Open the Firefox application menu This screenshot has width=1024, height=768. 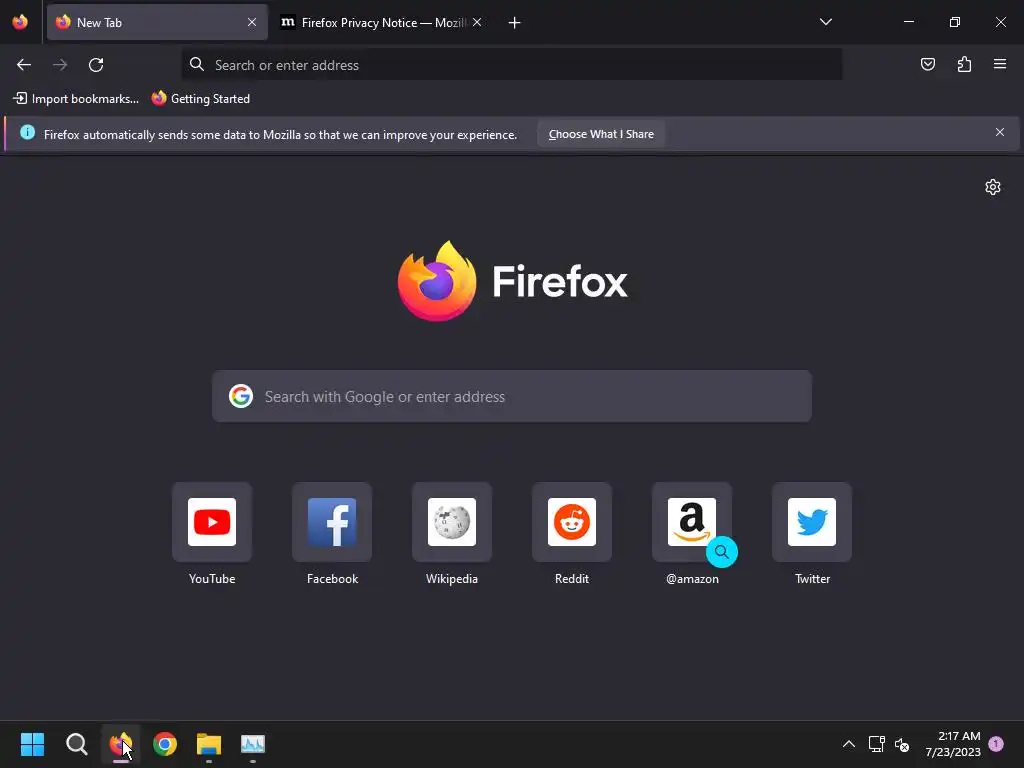tap(1000, 64)
